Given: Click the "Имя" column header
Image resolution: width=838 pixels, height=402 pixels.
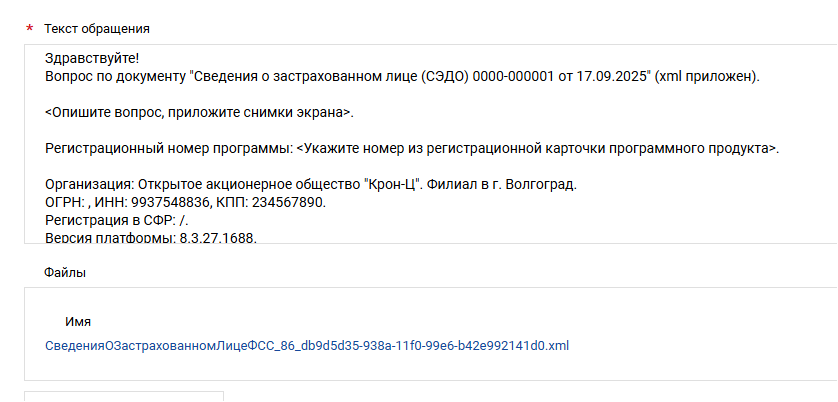Looking at the screenshot, I should pyautogui.click(x=78, y=322).
